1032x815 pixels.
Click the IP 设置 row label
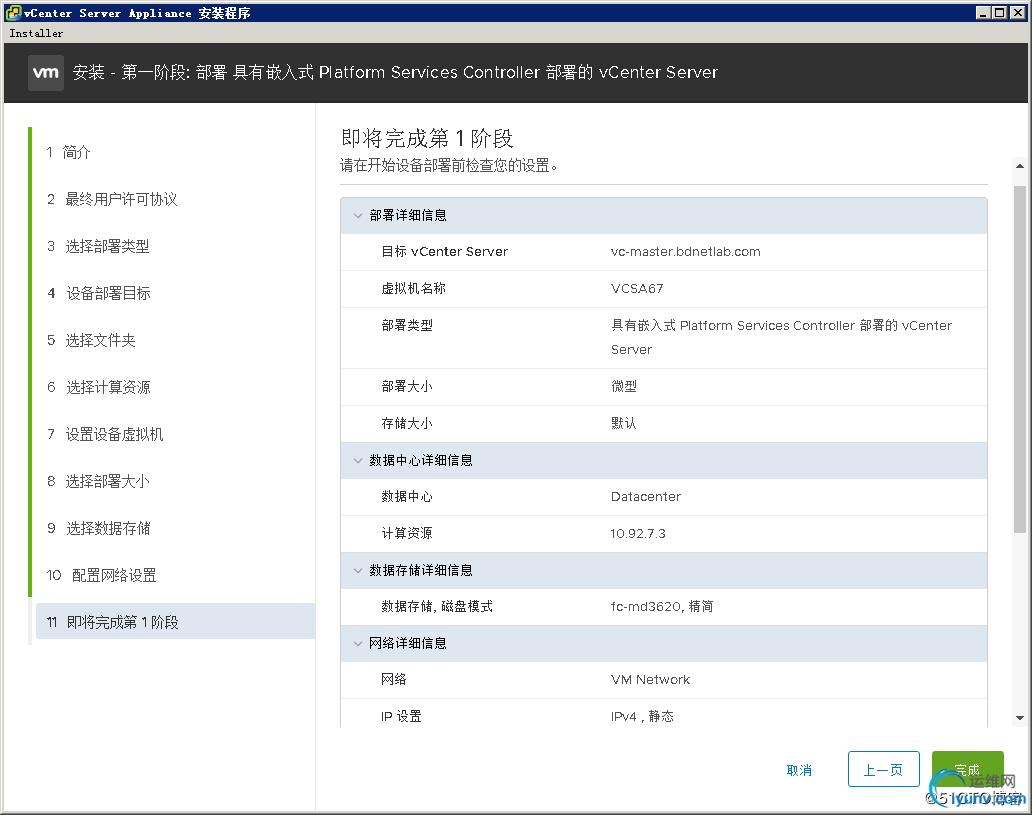pyautogui.click(x=401, y=716)
